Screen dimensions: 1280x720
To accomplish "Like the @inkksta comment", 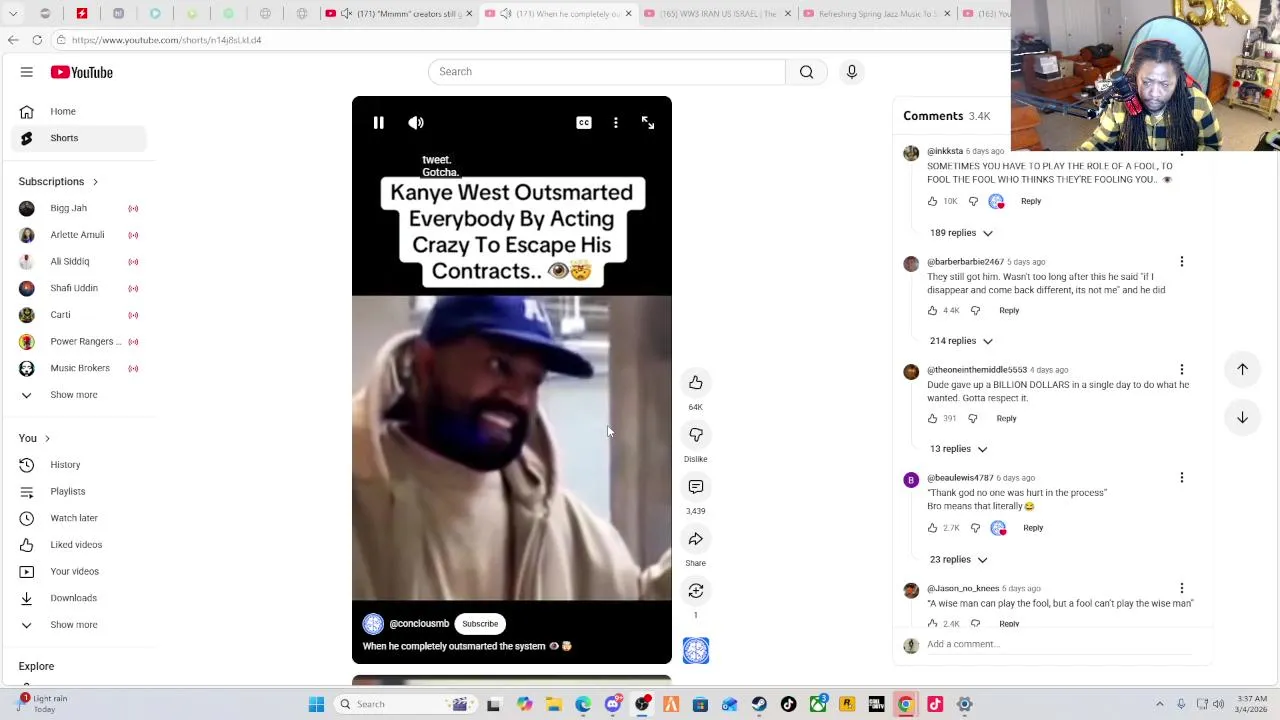I will [933, 201].
